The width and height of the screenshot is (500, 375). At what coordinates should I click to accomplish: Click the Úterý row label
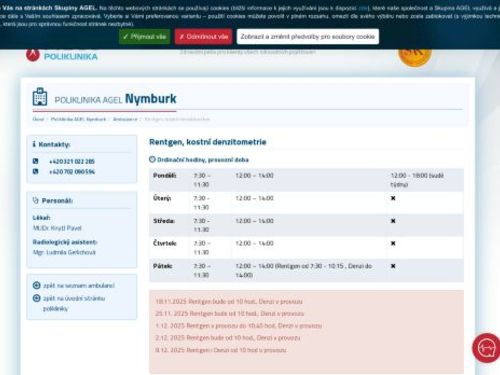[162, 198]
